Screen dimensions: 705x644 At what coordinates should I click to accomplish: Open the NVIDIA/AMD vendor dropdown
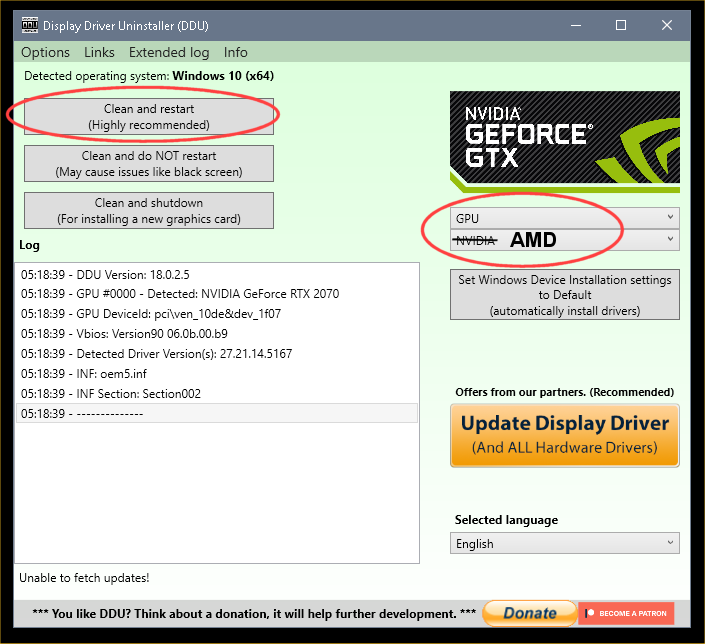coord(565,240)
